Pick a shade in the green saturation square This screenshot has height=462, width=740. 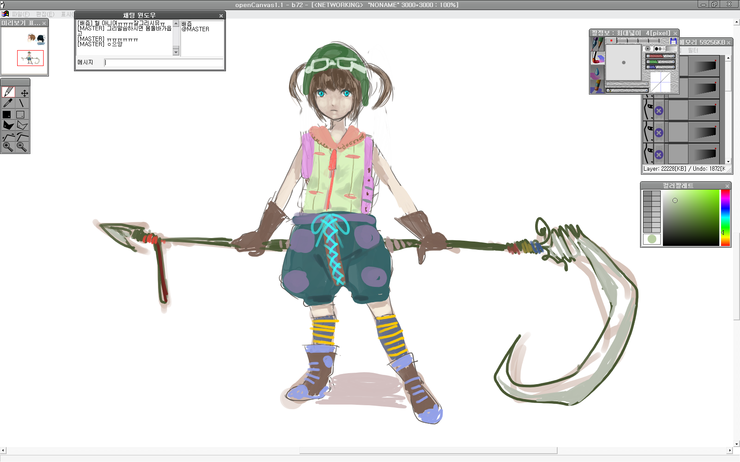pyautogui.click(x=691, y=218)
